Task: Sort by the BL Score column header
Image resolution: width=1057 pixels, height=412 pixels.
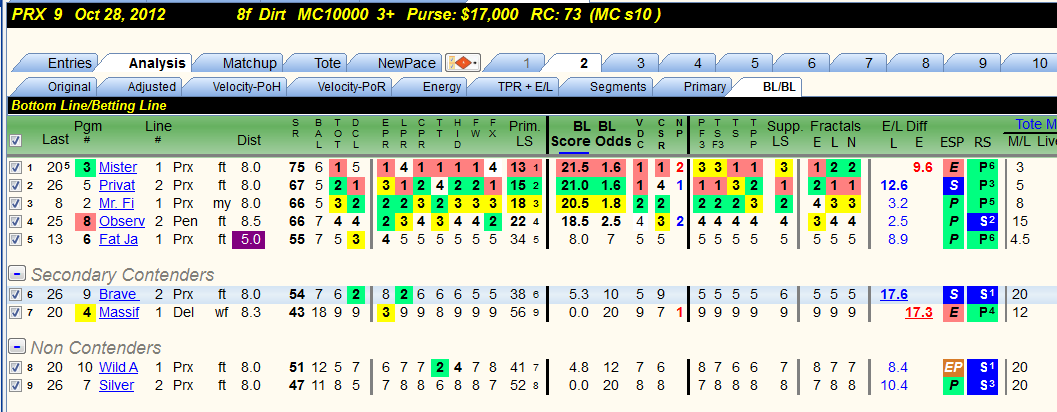Action: click(x=573, y=134)
